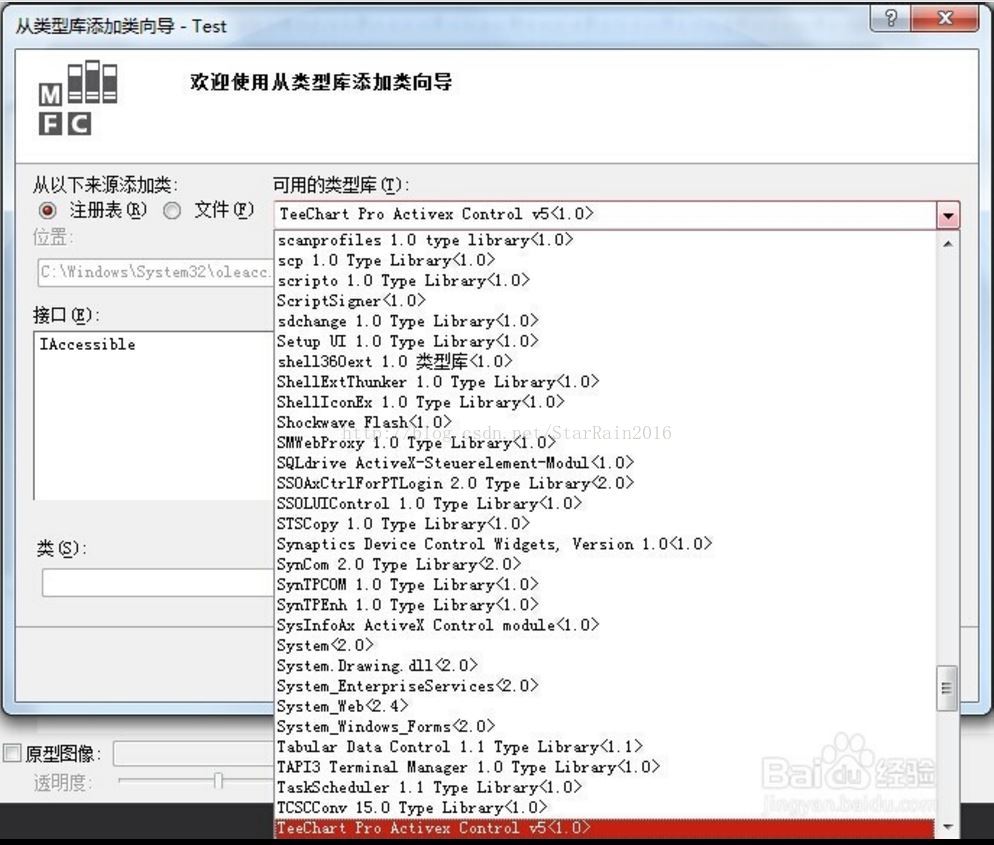Select the 注册表 (R) radio button

(x=48, y=210)
